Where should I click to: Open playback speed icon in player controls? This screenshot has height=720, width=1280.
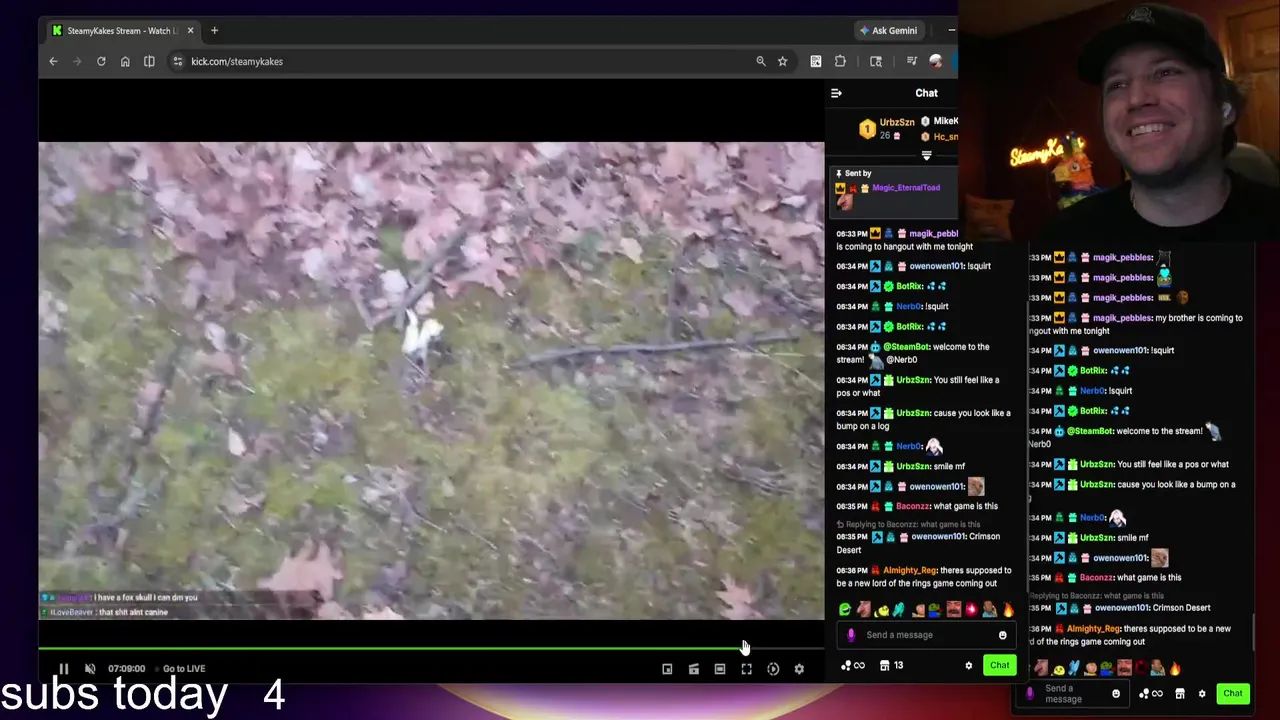click(x=773, y=669)
